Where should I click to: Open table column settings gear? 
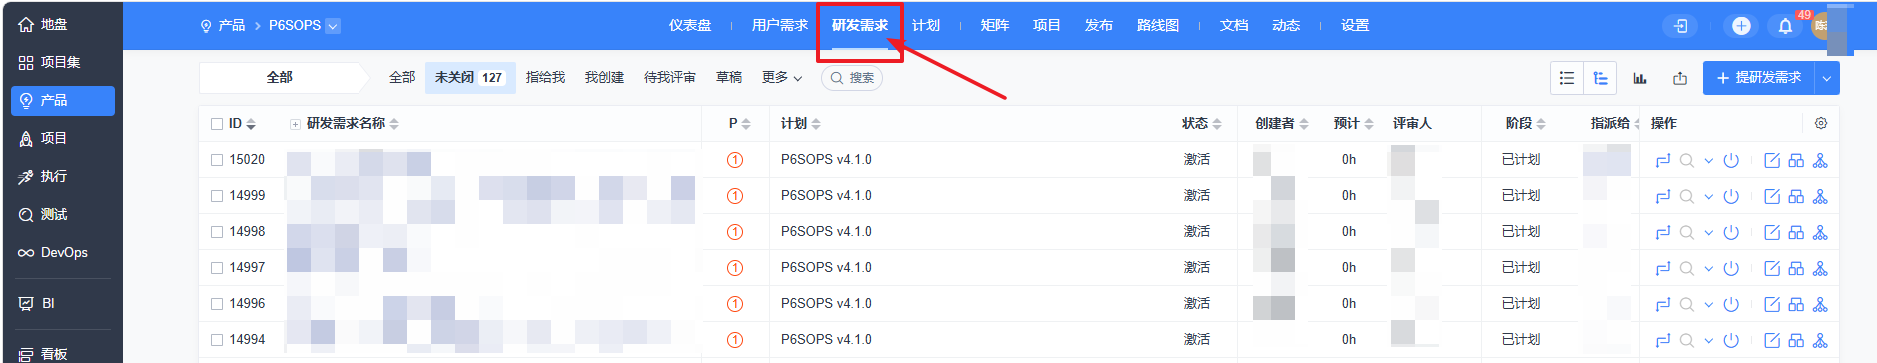(1821, 123)
